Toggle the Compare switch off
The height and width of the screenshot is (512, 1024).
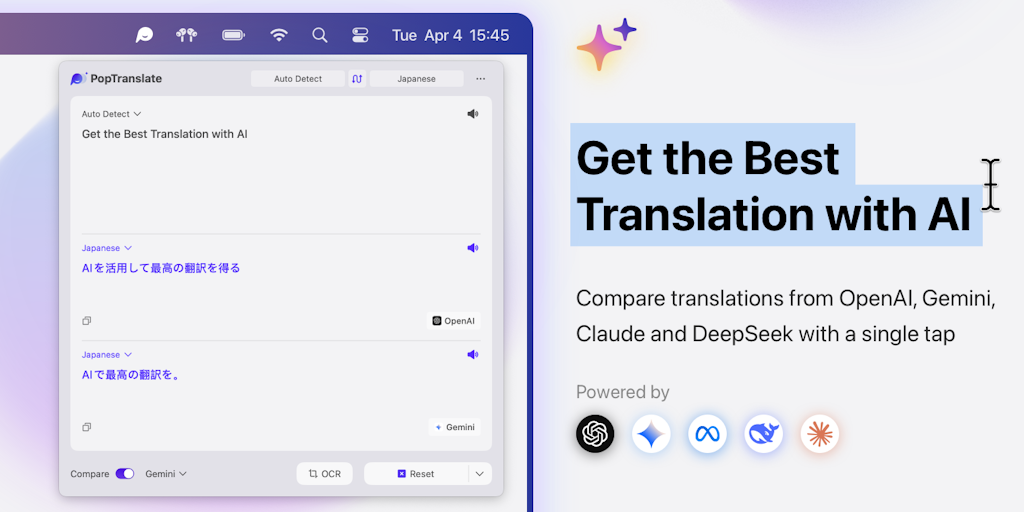(x=125, y=474)
